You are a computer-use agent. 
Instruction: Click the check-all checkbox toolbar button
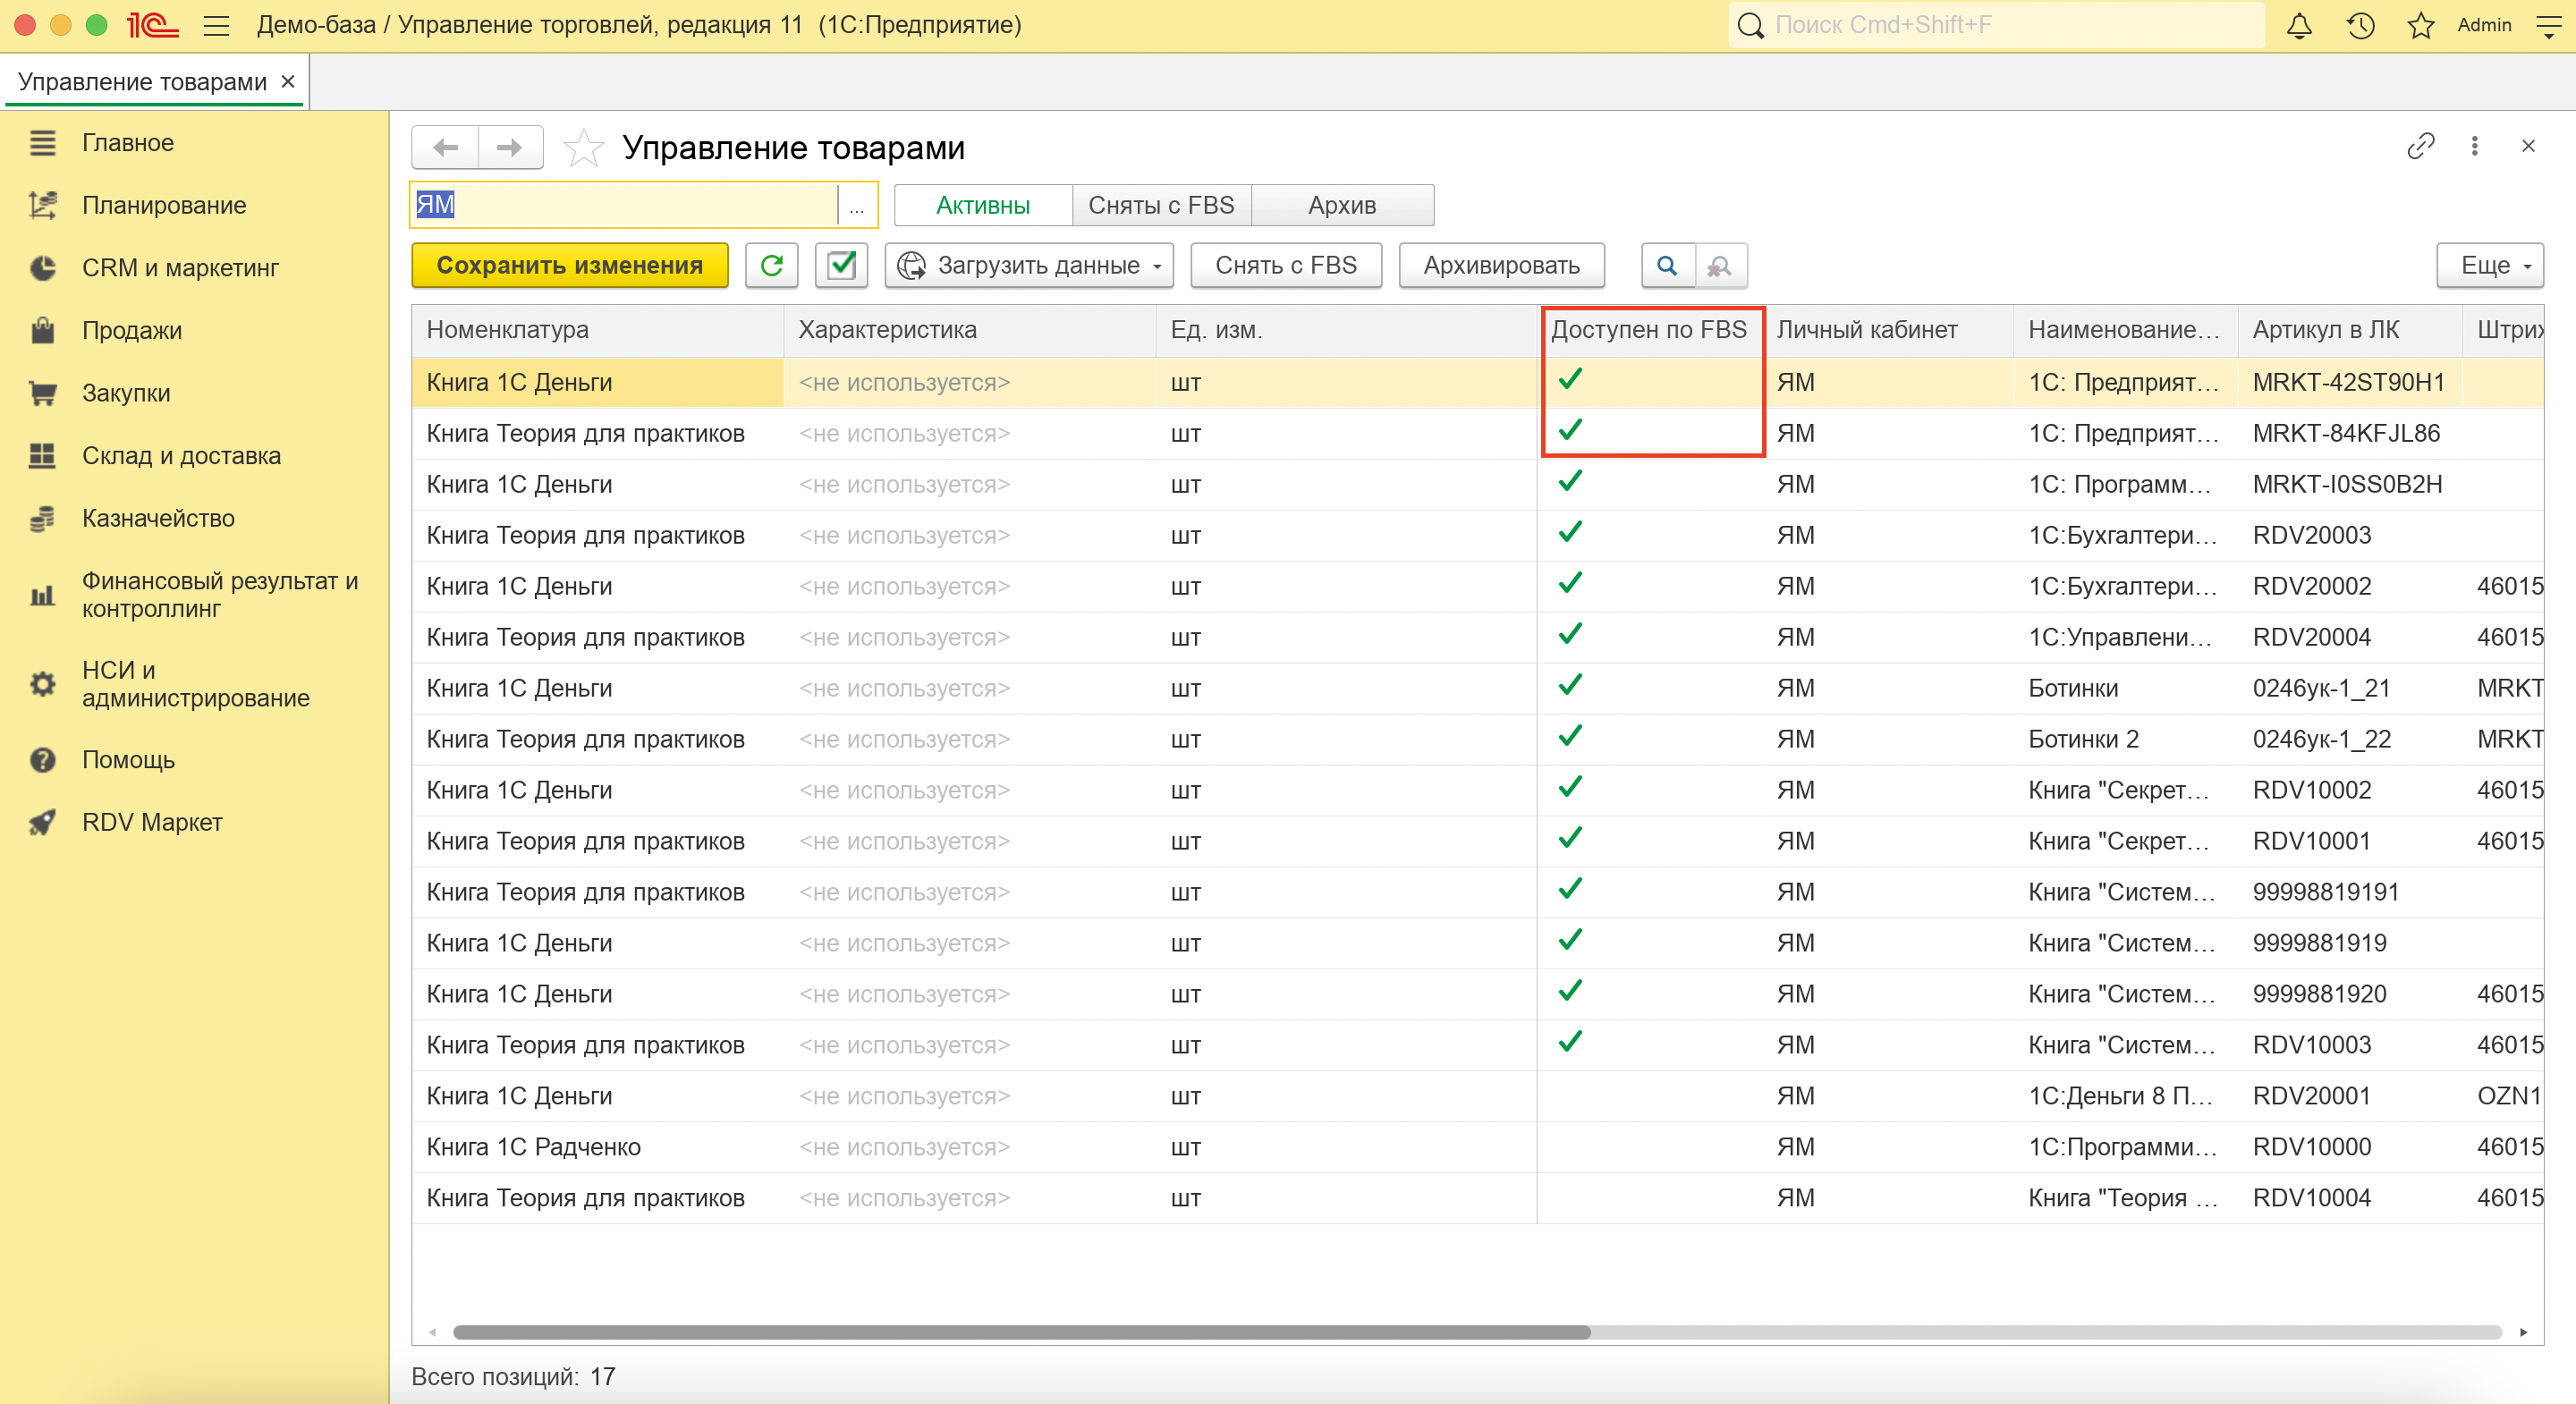(x=841, y=265)
